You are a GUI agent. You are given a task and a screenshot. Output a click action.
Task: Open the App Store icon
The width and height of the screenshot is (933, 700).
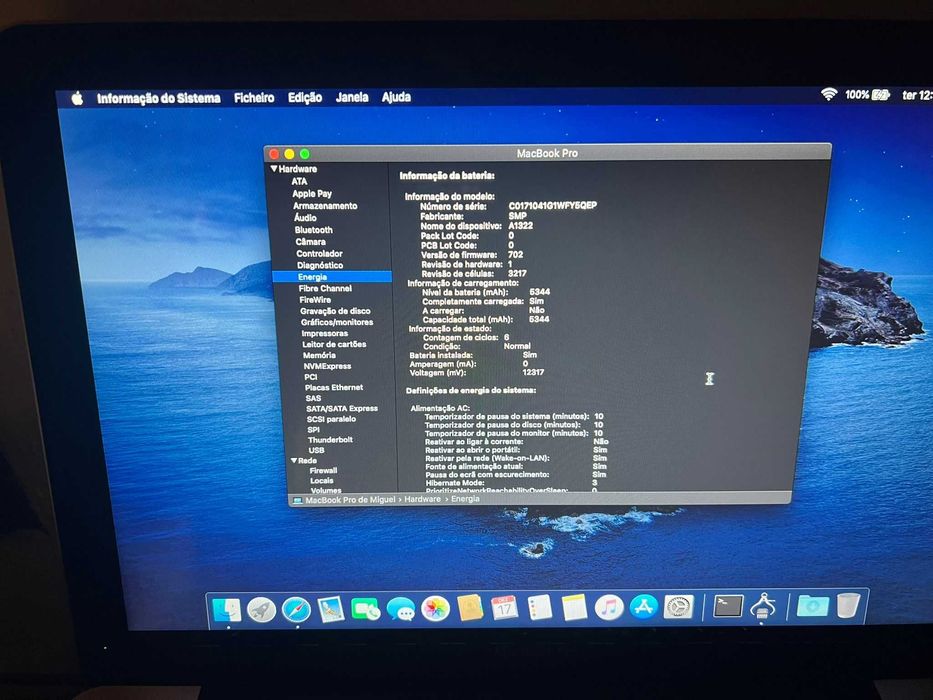(x=644, y=607)
